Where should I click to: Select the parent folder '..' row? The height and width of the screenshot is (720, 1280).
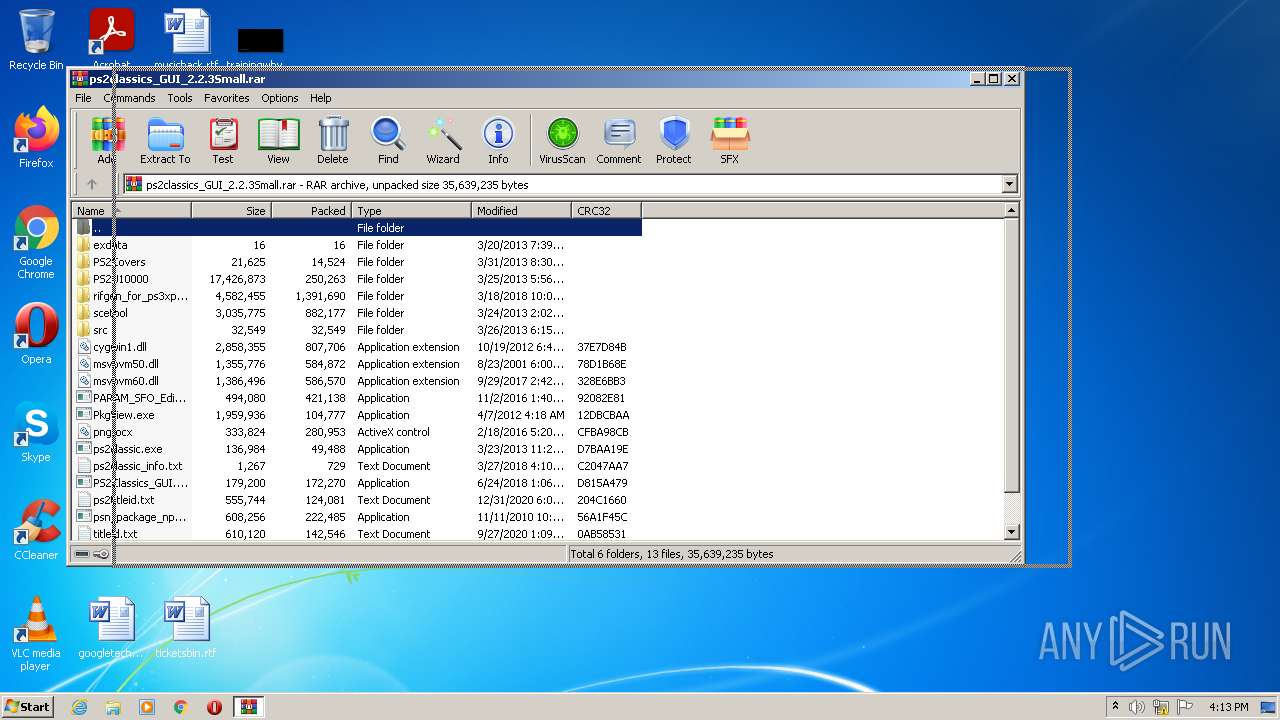point(357,228)
